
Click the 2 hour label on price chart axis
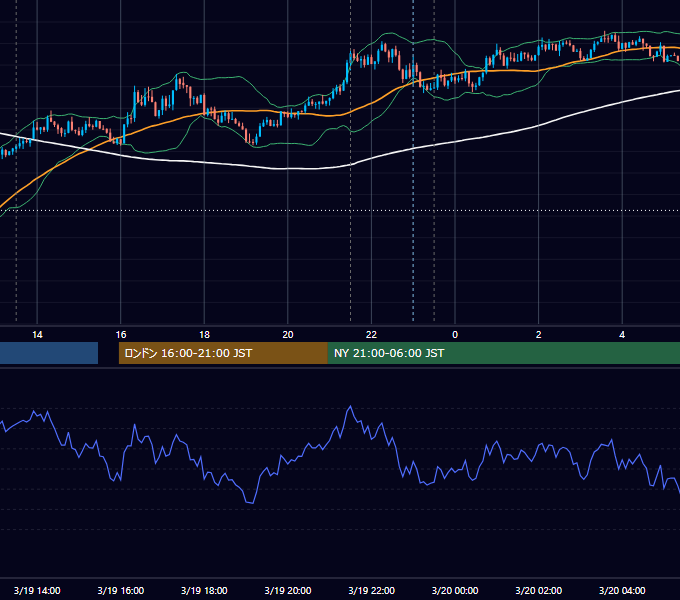[539, 335]
